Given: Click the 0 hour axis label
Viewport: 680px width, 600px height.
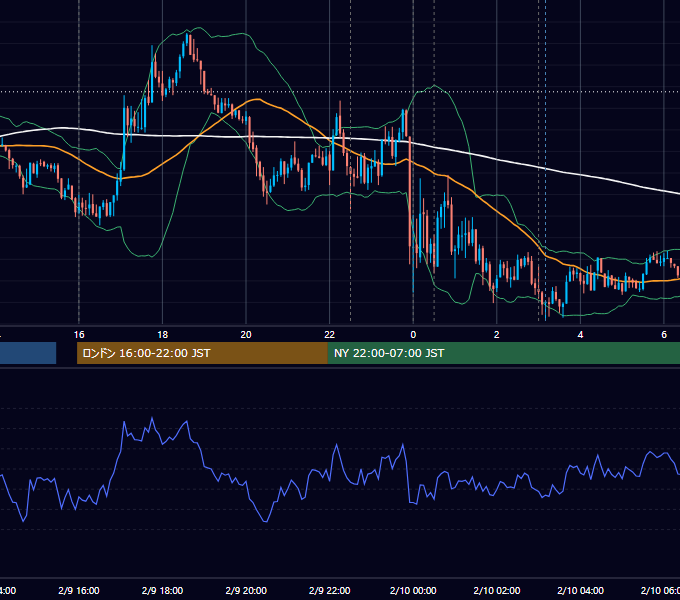Looking at the screenshot, I should [x=413, y=335].
